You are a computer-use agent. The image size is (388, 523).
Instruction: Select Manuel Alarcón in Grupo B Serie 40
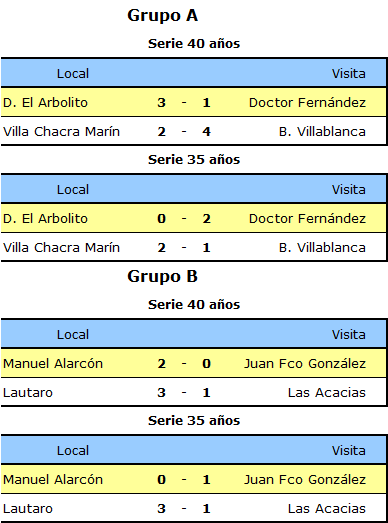click(53, 364)
